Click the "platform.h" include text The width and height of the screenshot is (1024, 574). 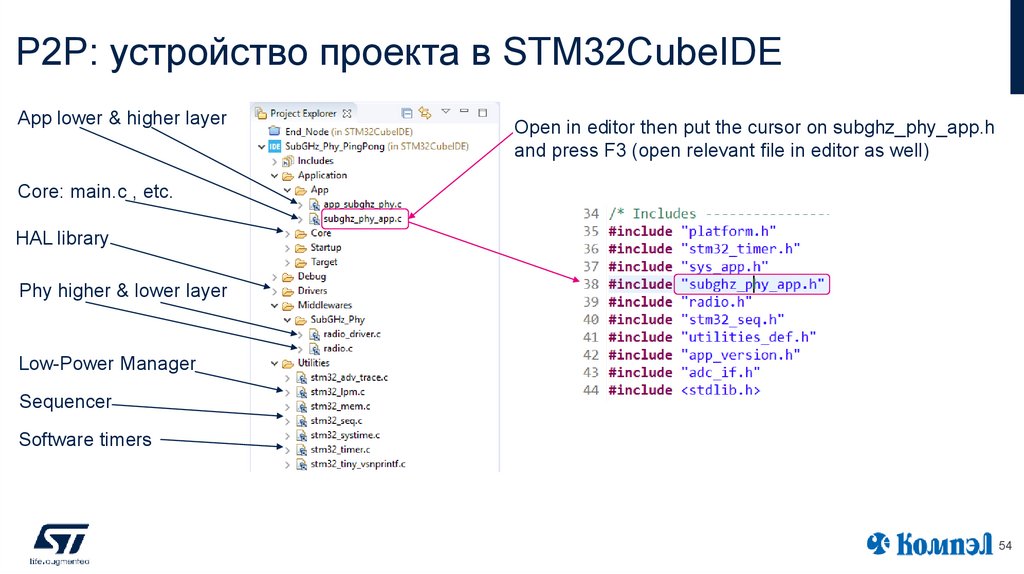[x=728, y=232]
